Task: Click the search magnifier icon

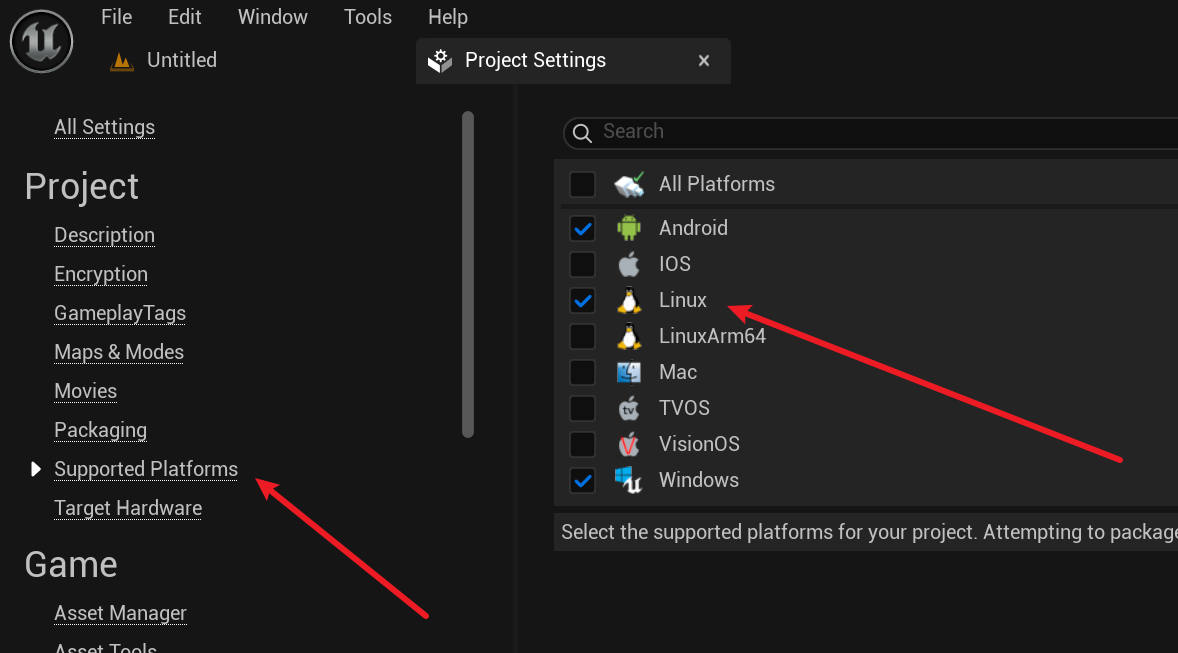Action: [x=582, y=133]
